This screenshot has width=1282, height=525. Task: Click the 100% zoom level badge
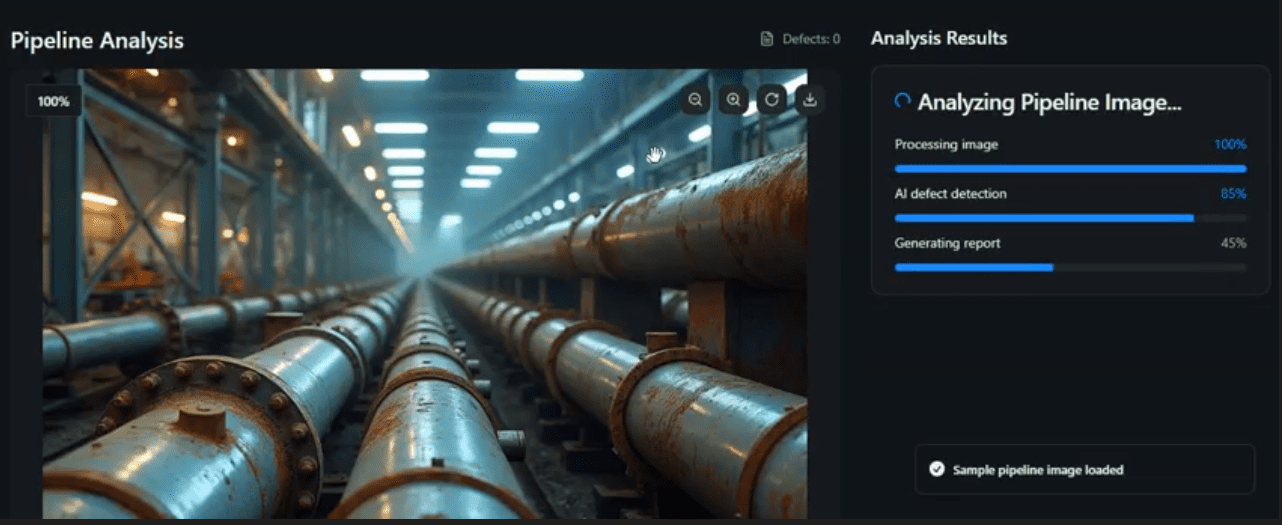click(x=53, y=101)
